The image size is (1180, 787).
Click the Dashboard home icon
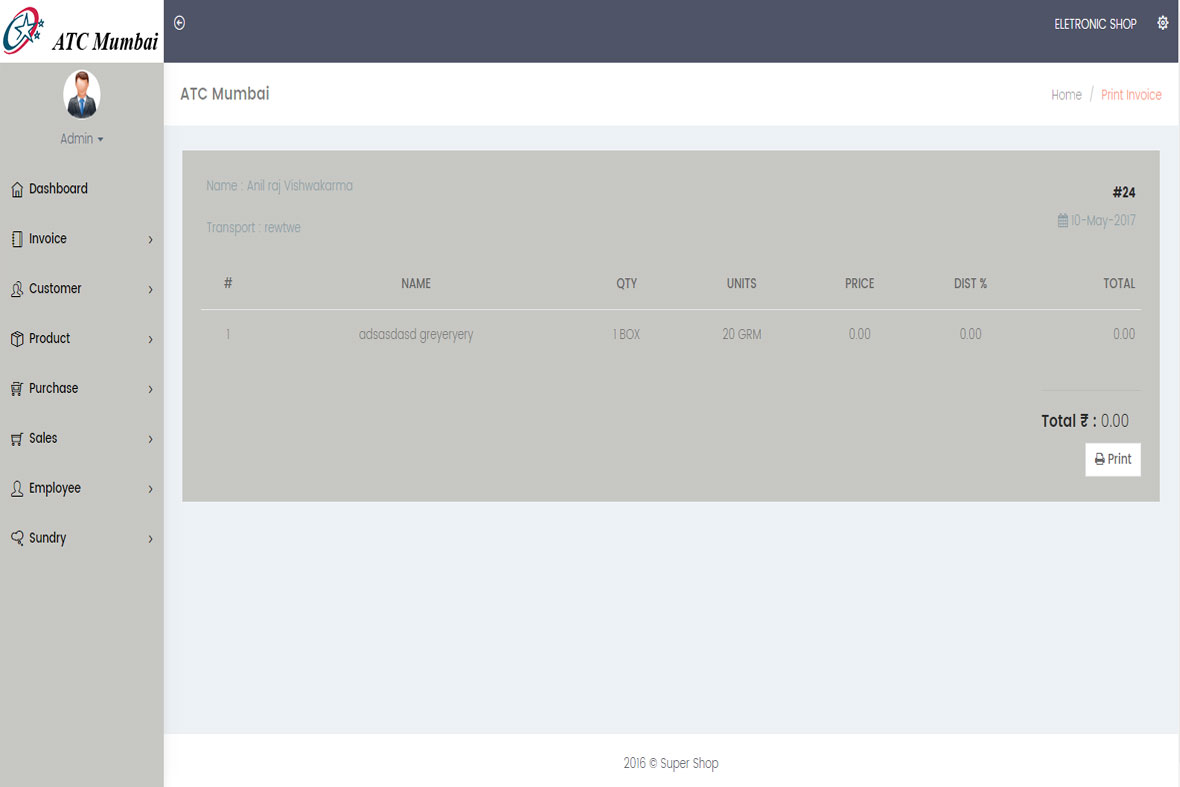[16, 189]
